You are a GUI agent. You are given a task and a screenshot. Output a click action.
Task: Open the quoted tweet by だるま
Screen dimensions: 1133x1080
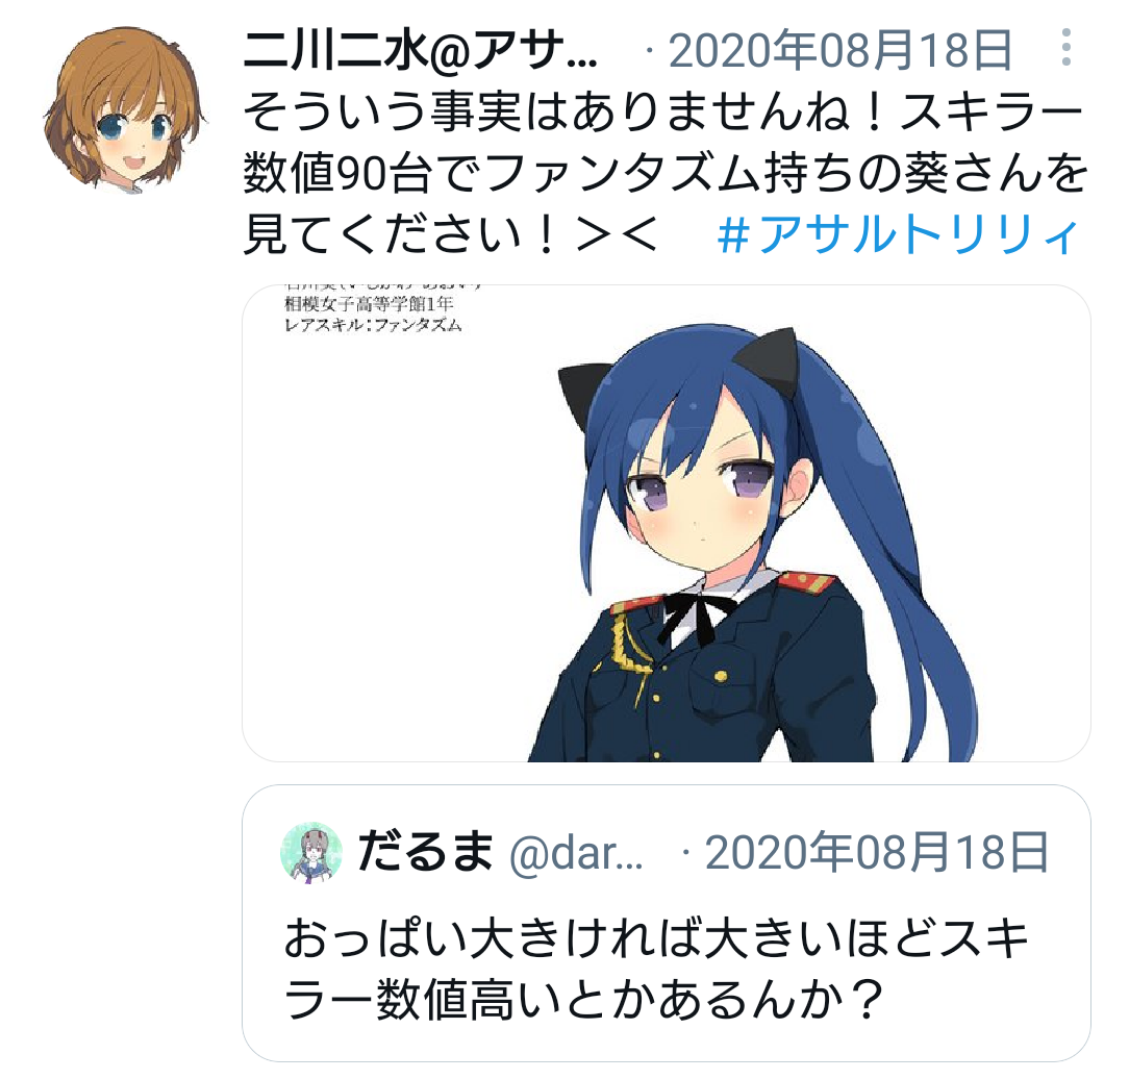pyautogui.click(x=665, y=923)
